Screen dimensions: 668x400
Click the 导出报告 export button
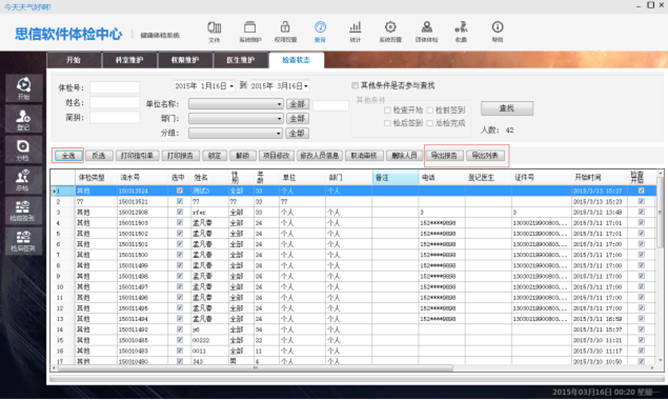click(444, 156)
